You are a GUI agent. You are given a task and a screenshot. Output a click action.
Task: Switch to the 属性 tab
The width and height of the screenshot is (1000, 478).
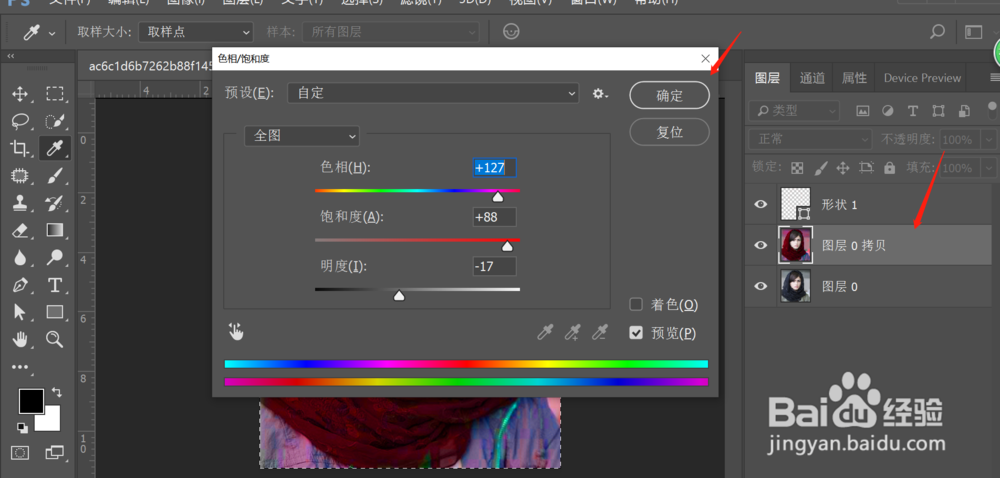[854, 78]
